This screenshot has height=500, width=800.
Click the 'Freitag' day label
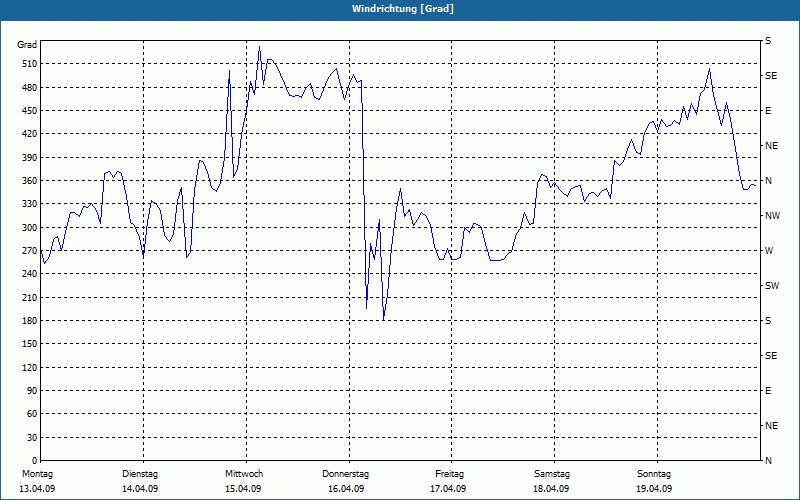(x=449, y=474)
